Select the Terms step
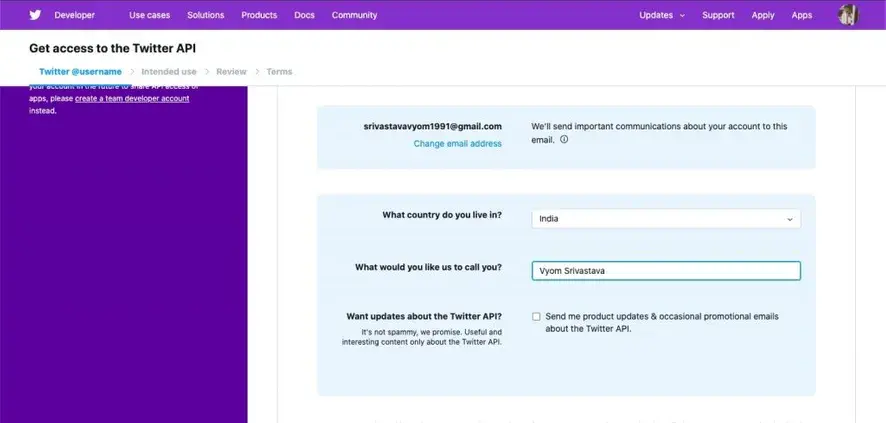This screenshot has width=886, height=423. tap(279, 72)
